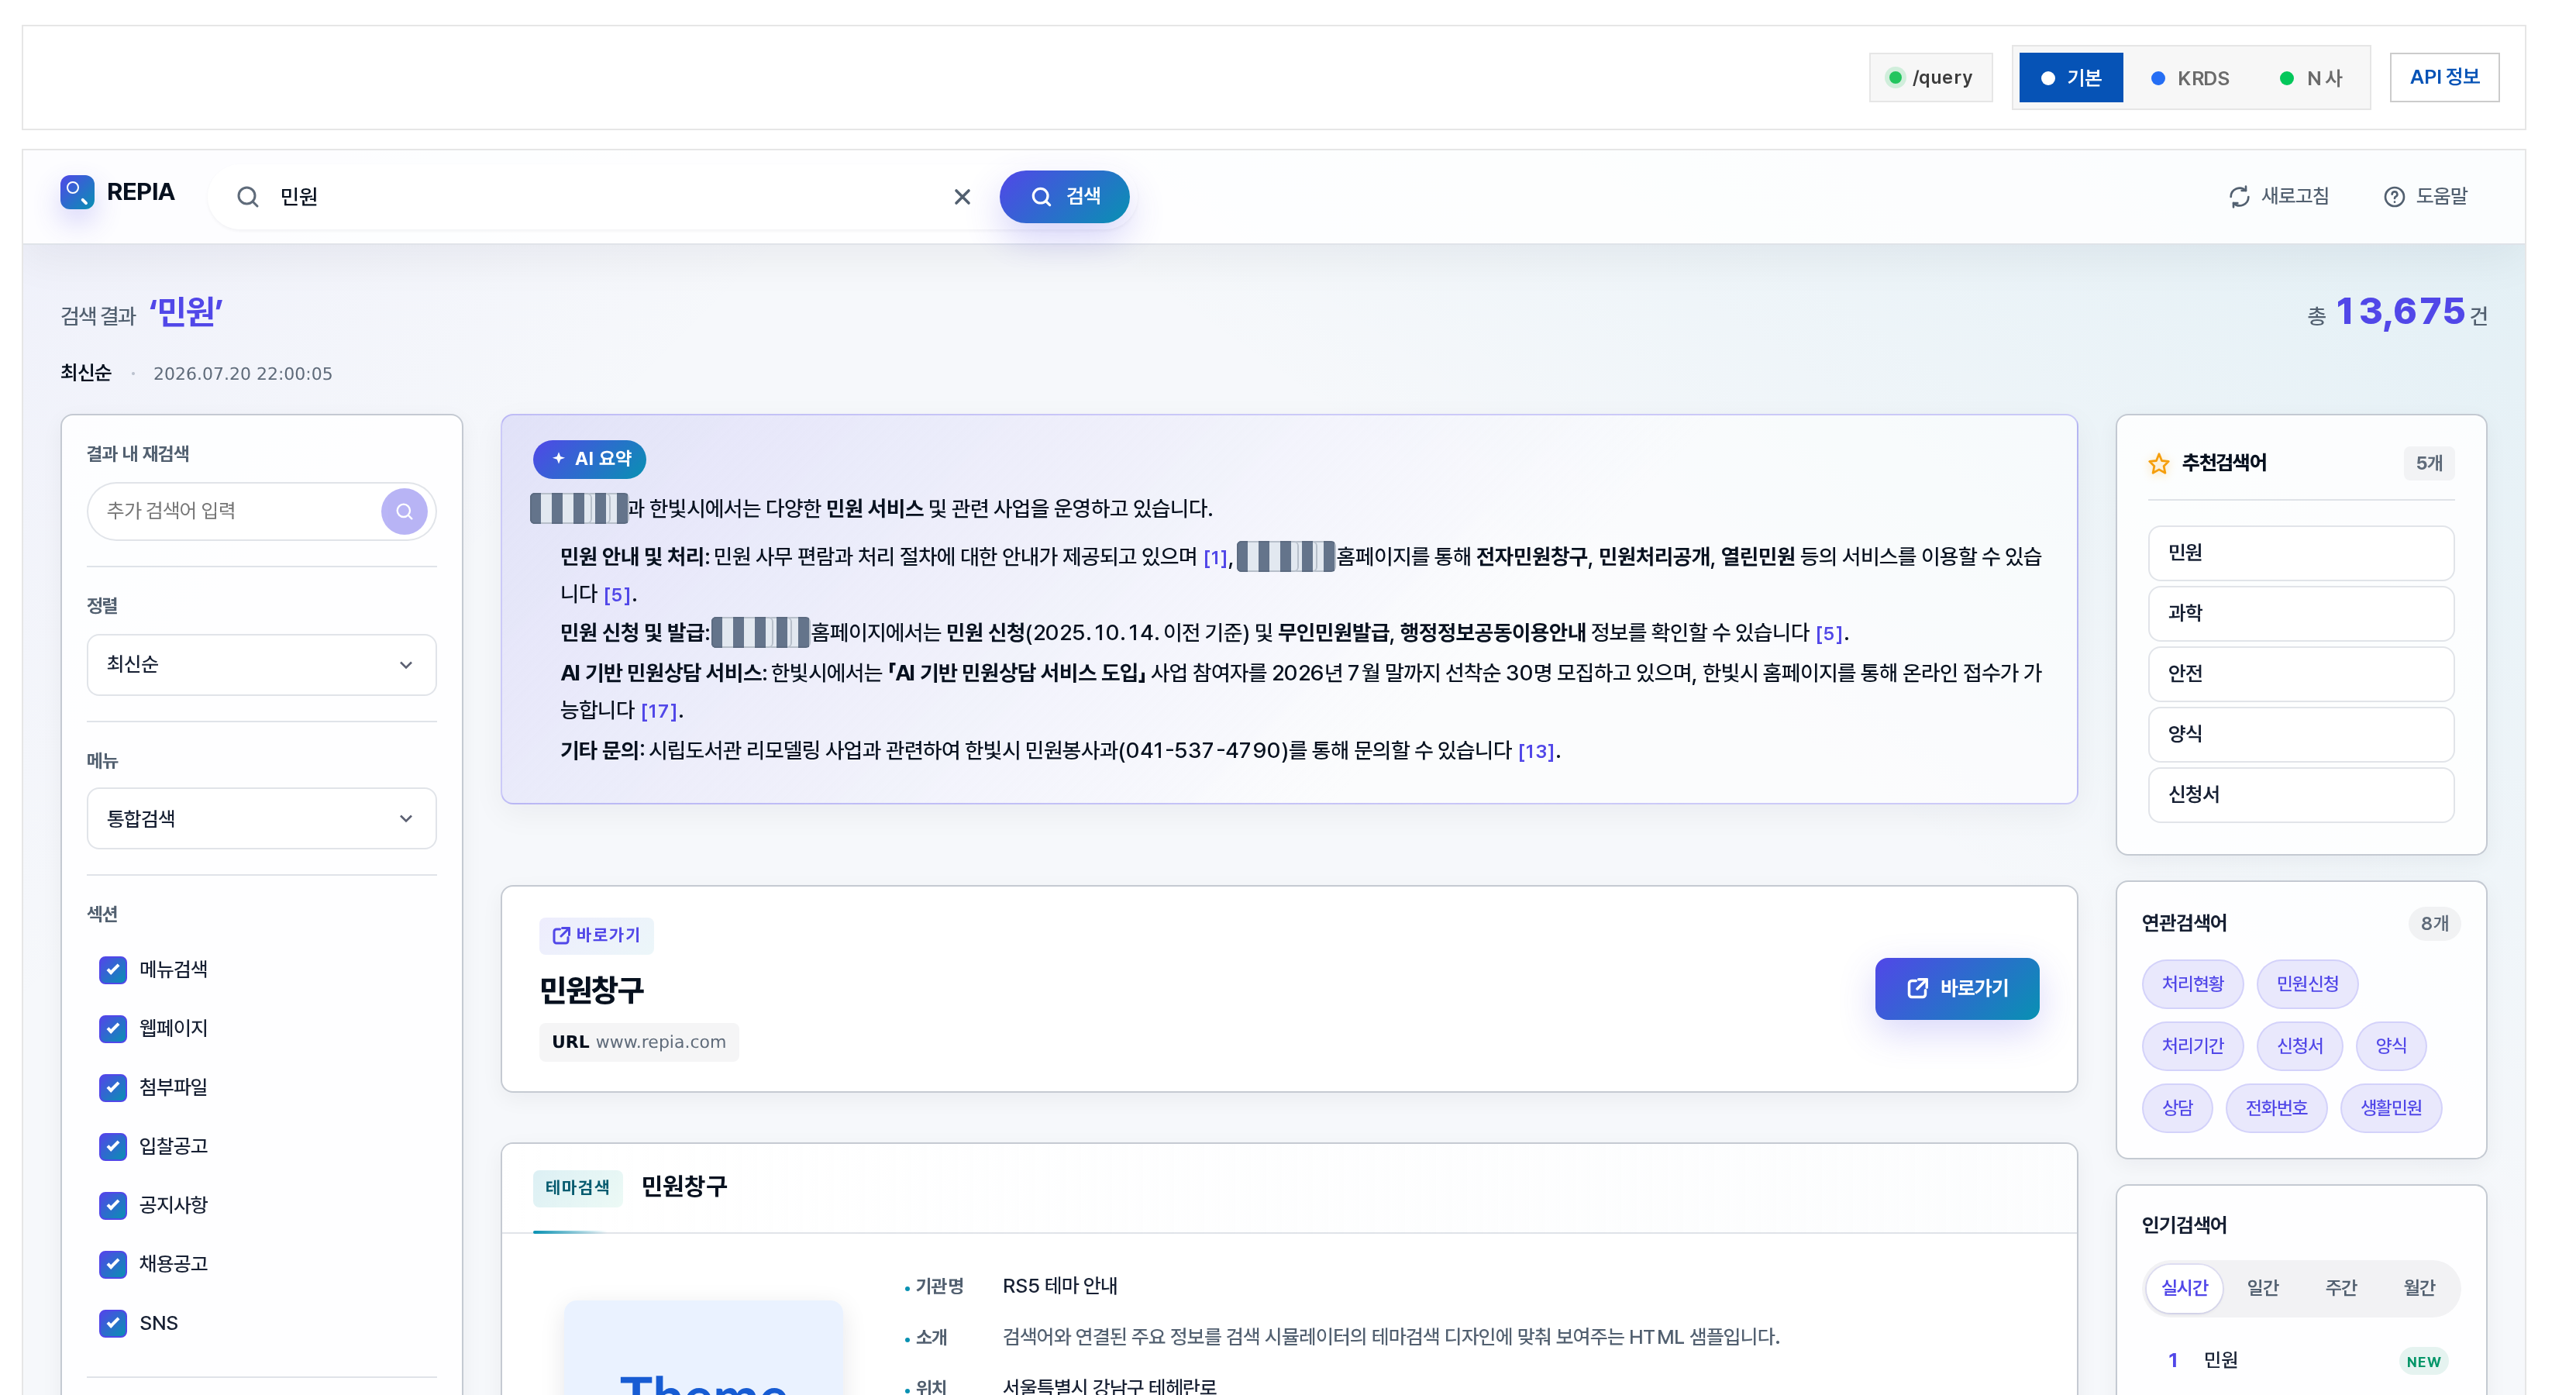
Task: Toggle the 공지사항 checkbox
Action: tap(113, 1205)
